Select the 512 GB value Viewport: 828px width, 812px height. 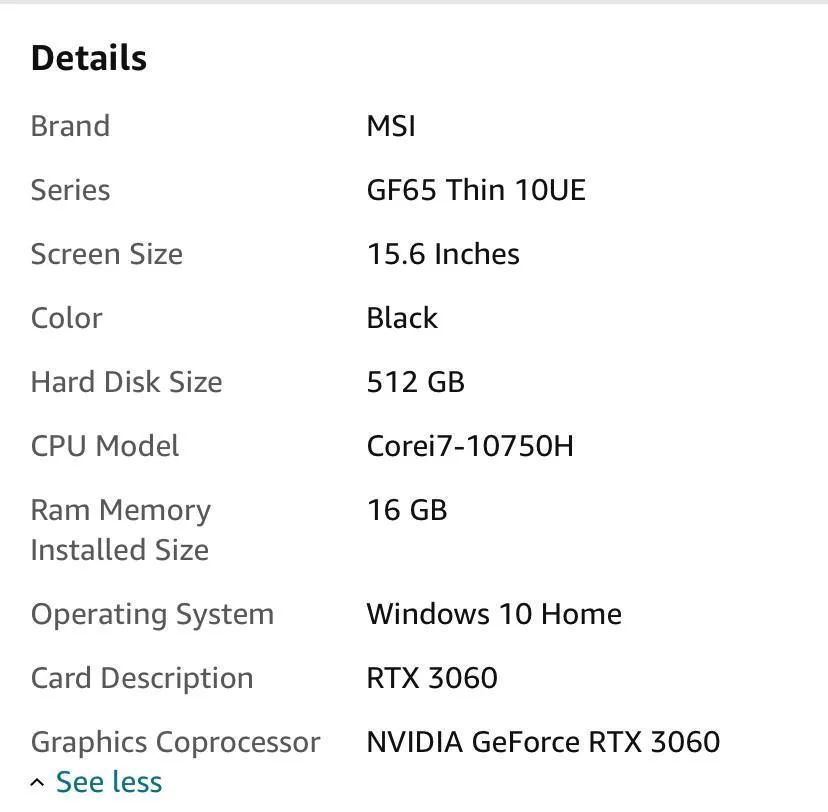tap(416, 382)
